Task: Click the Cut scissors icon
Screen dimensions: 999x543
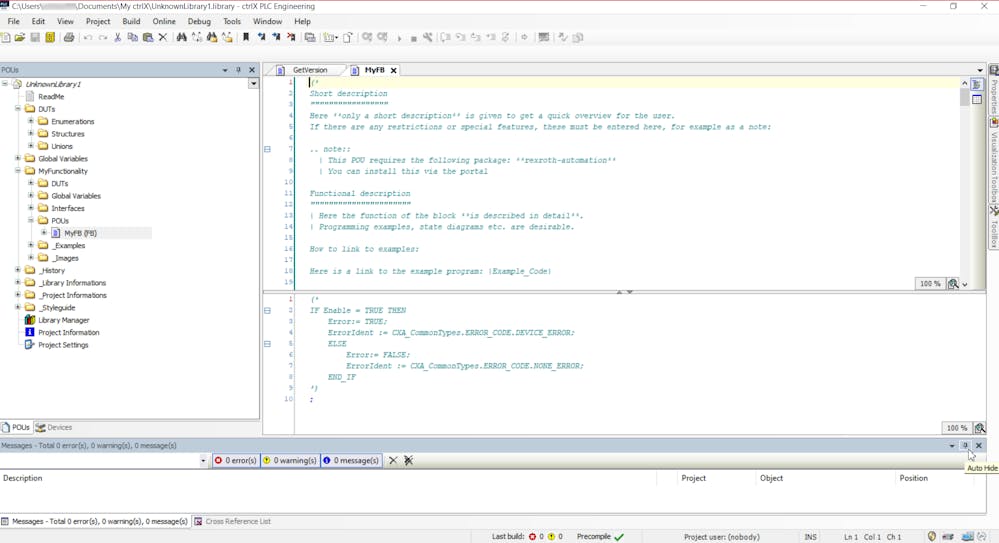Action: [117, 38]
